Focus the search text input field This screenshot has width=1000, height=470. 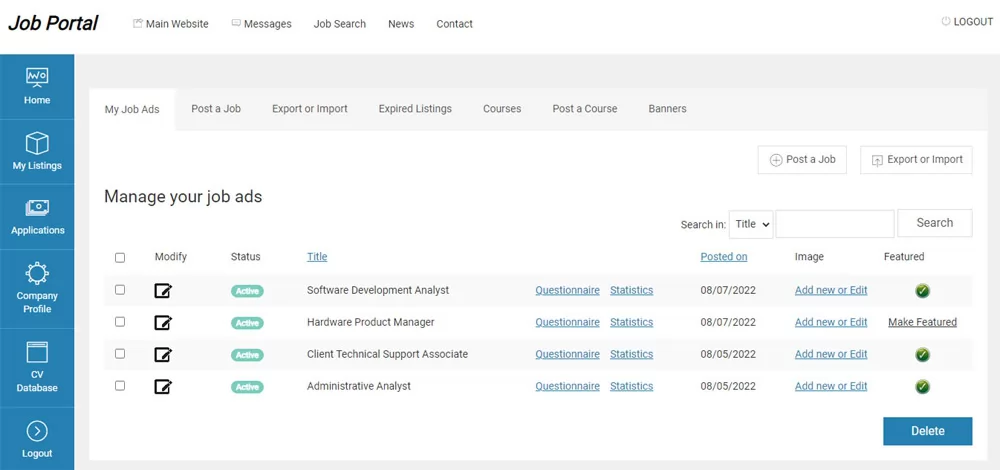click(x=835, y=224)
